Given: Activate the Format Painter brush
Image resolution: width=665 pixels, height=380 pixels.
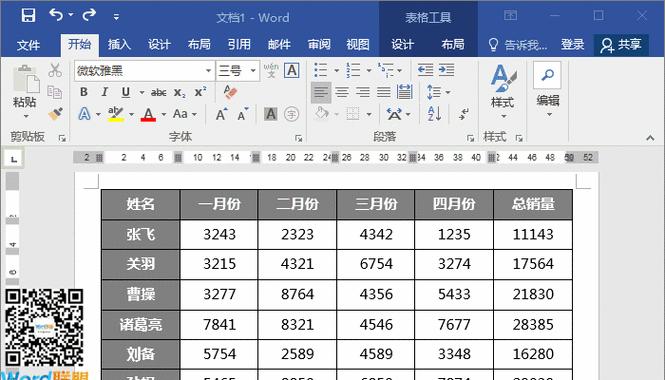Looking at the screenshot, I should tap(55, 114).
